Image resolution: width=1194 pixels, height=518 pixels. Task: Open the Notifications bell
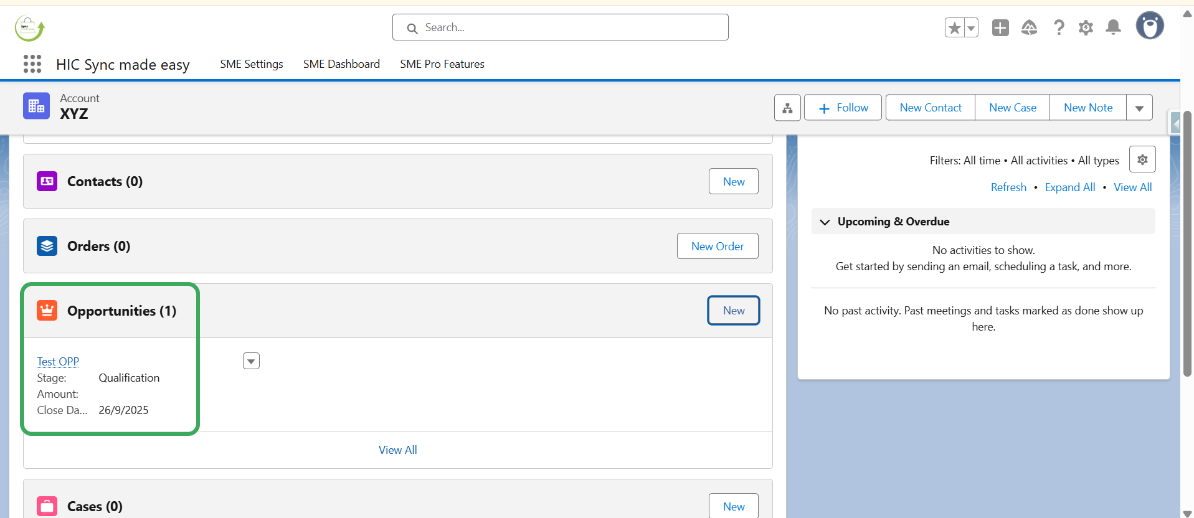click(x=1113, y=28)
